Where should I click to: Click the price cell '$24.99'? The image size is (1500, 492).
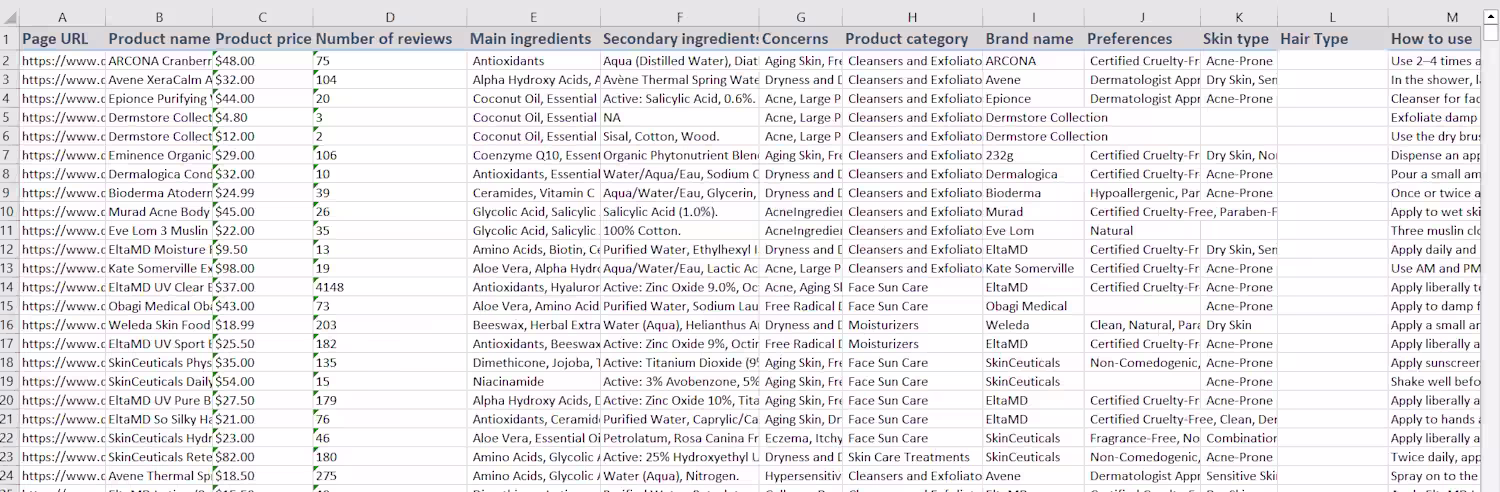tap(262, 193)
